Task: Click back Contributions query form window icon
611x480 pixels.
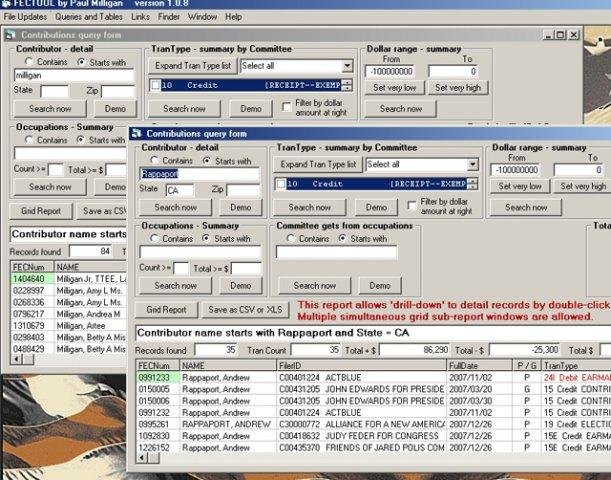Action: 10,35
